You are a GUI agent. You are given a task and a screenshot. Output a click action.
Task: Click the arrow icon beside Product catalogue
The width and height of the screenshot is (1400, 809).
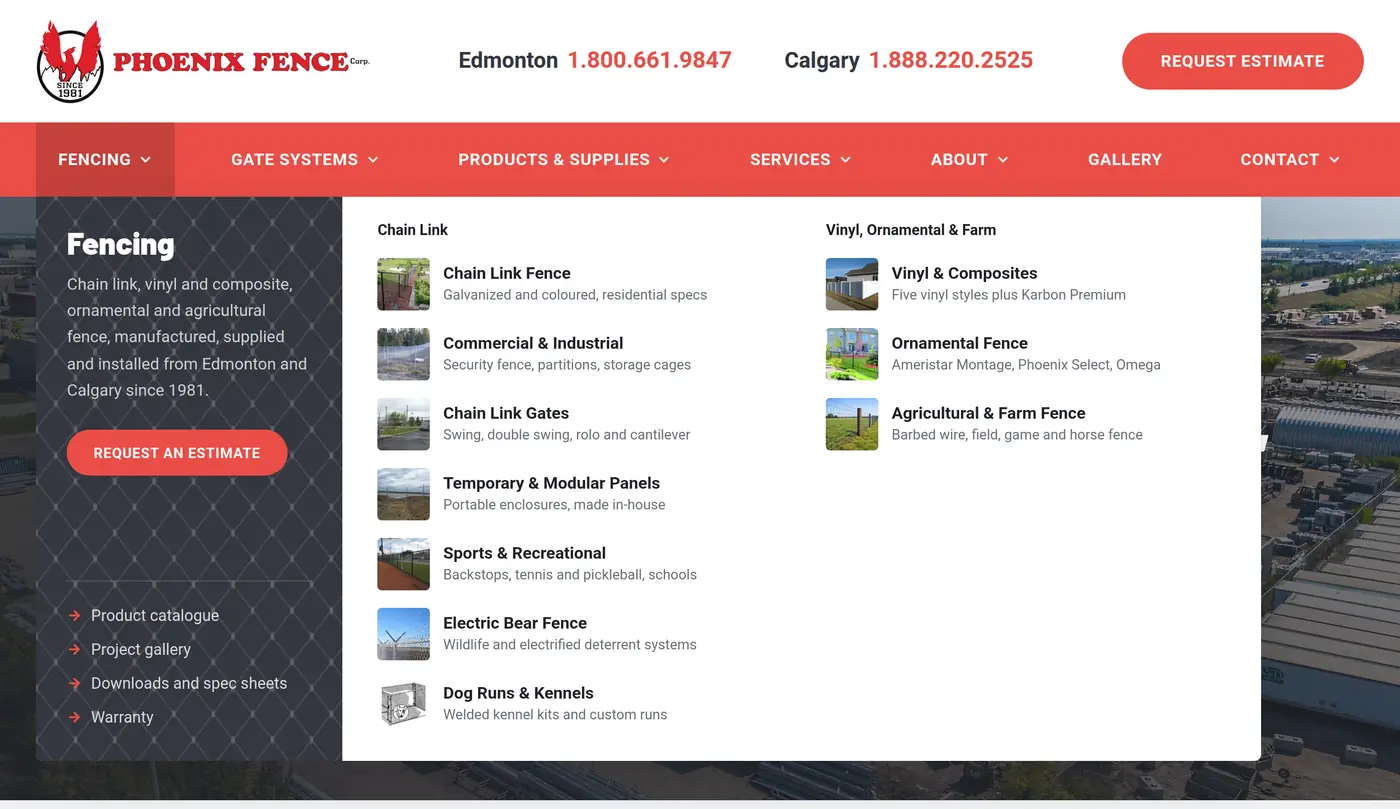(74, 616)
